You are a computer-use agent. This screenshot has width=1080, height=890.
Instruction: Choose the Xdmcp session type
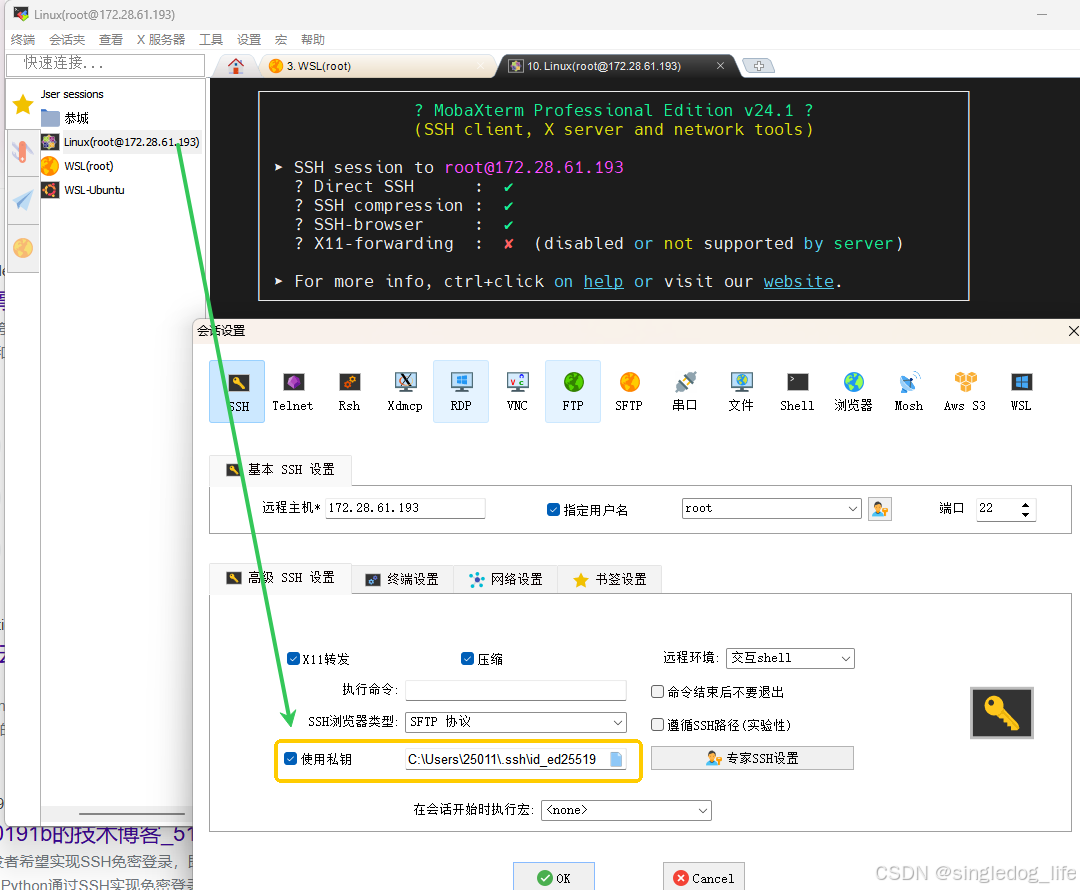pos(405,391)
